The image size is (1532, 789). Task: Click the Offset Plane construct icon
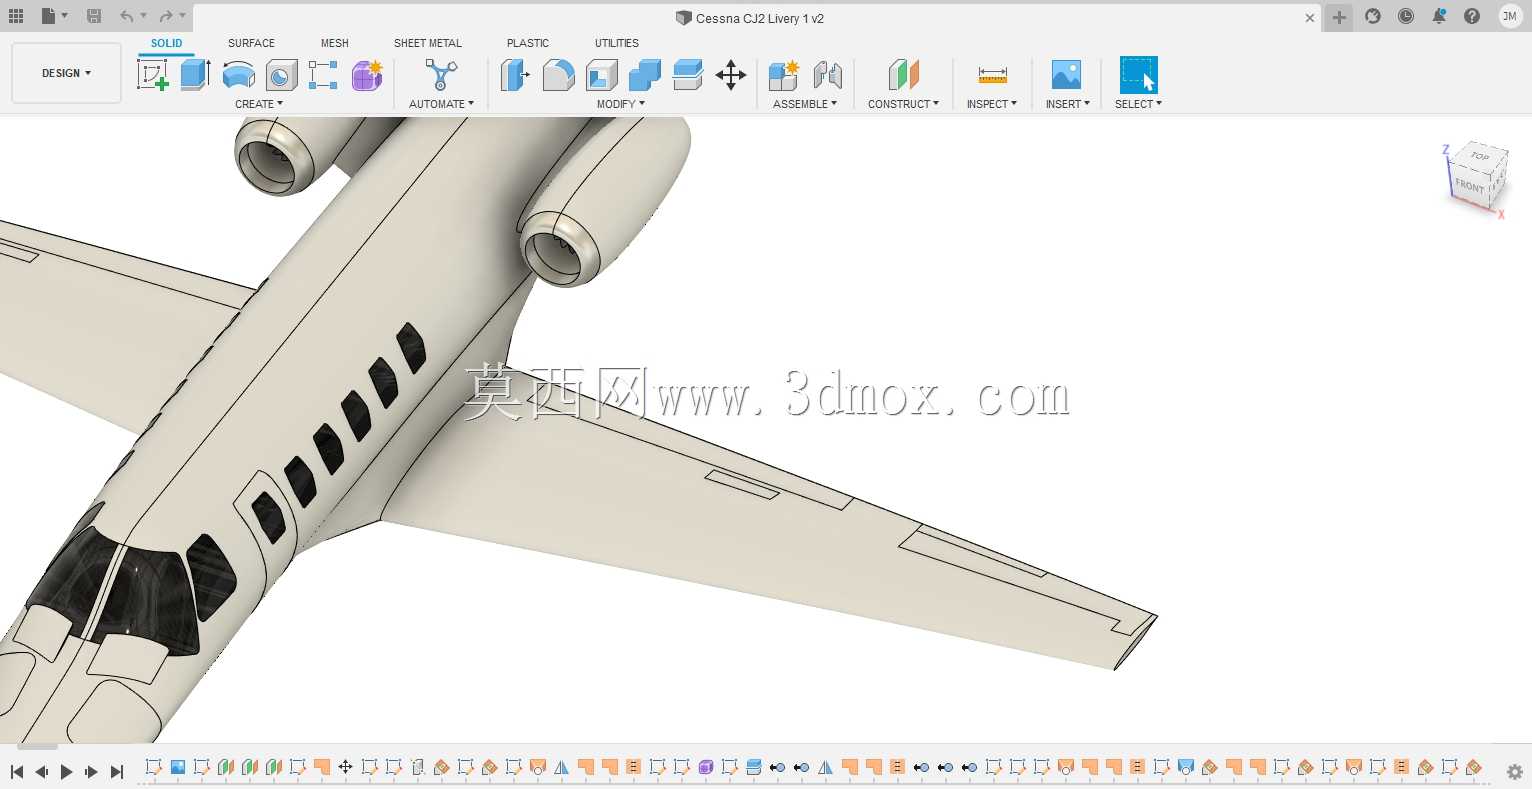pyautogui.click(x=903, y=75)
